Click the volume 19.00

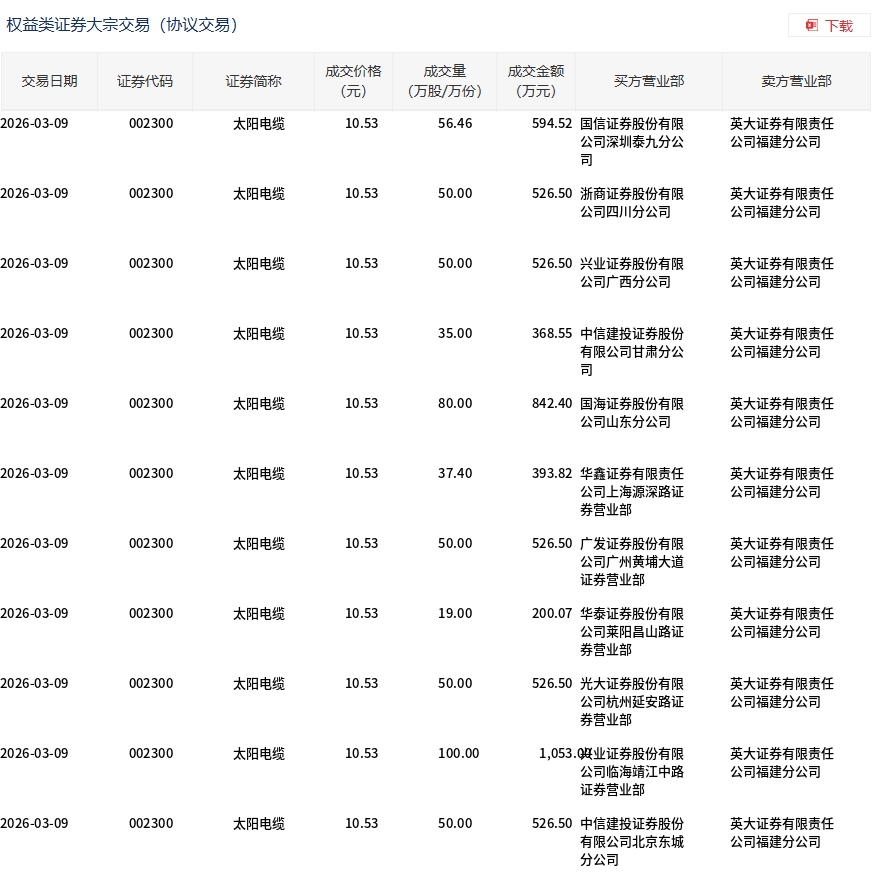tap(455, 614)
